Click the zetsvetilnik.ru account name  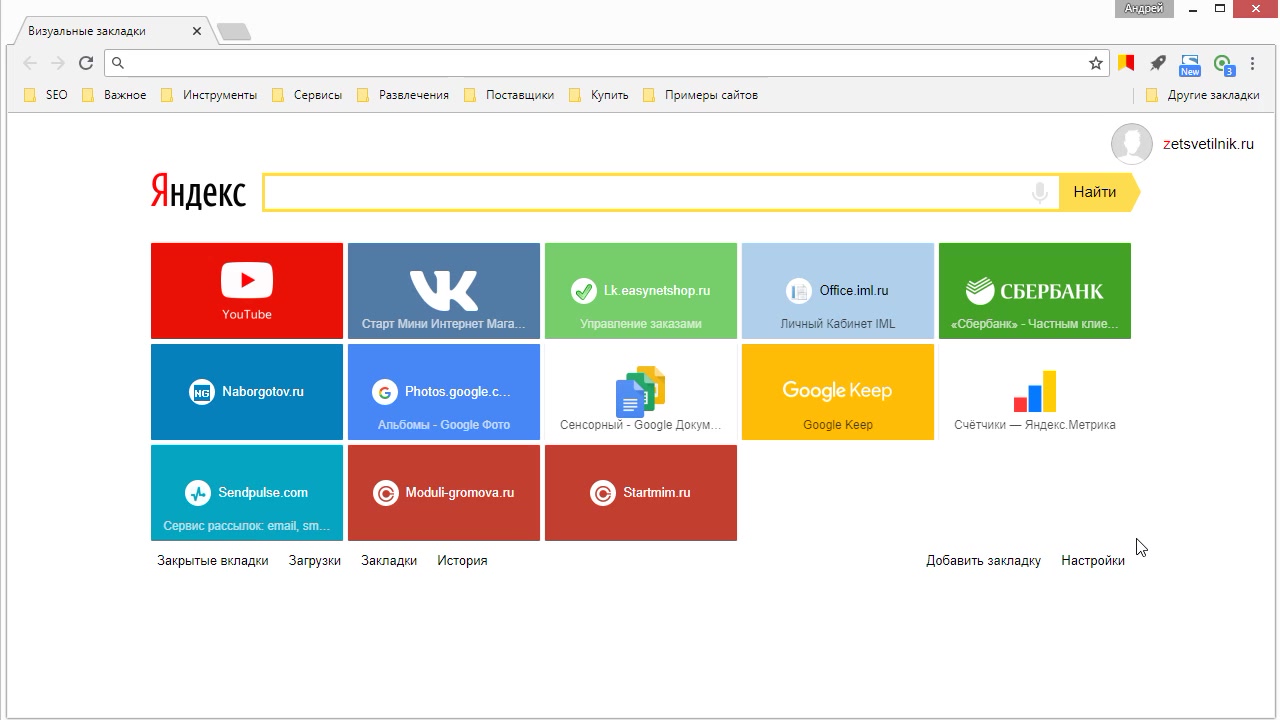(x=1208, y=144)
